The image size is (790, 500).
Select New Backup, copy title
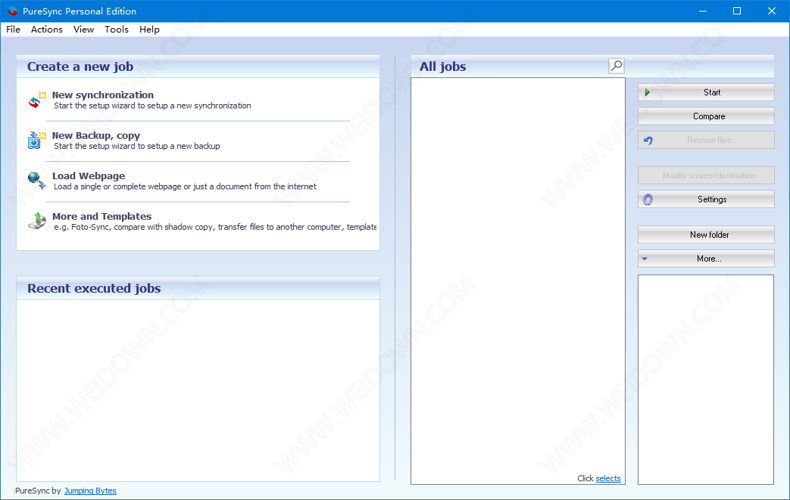pos(96,135)
